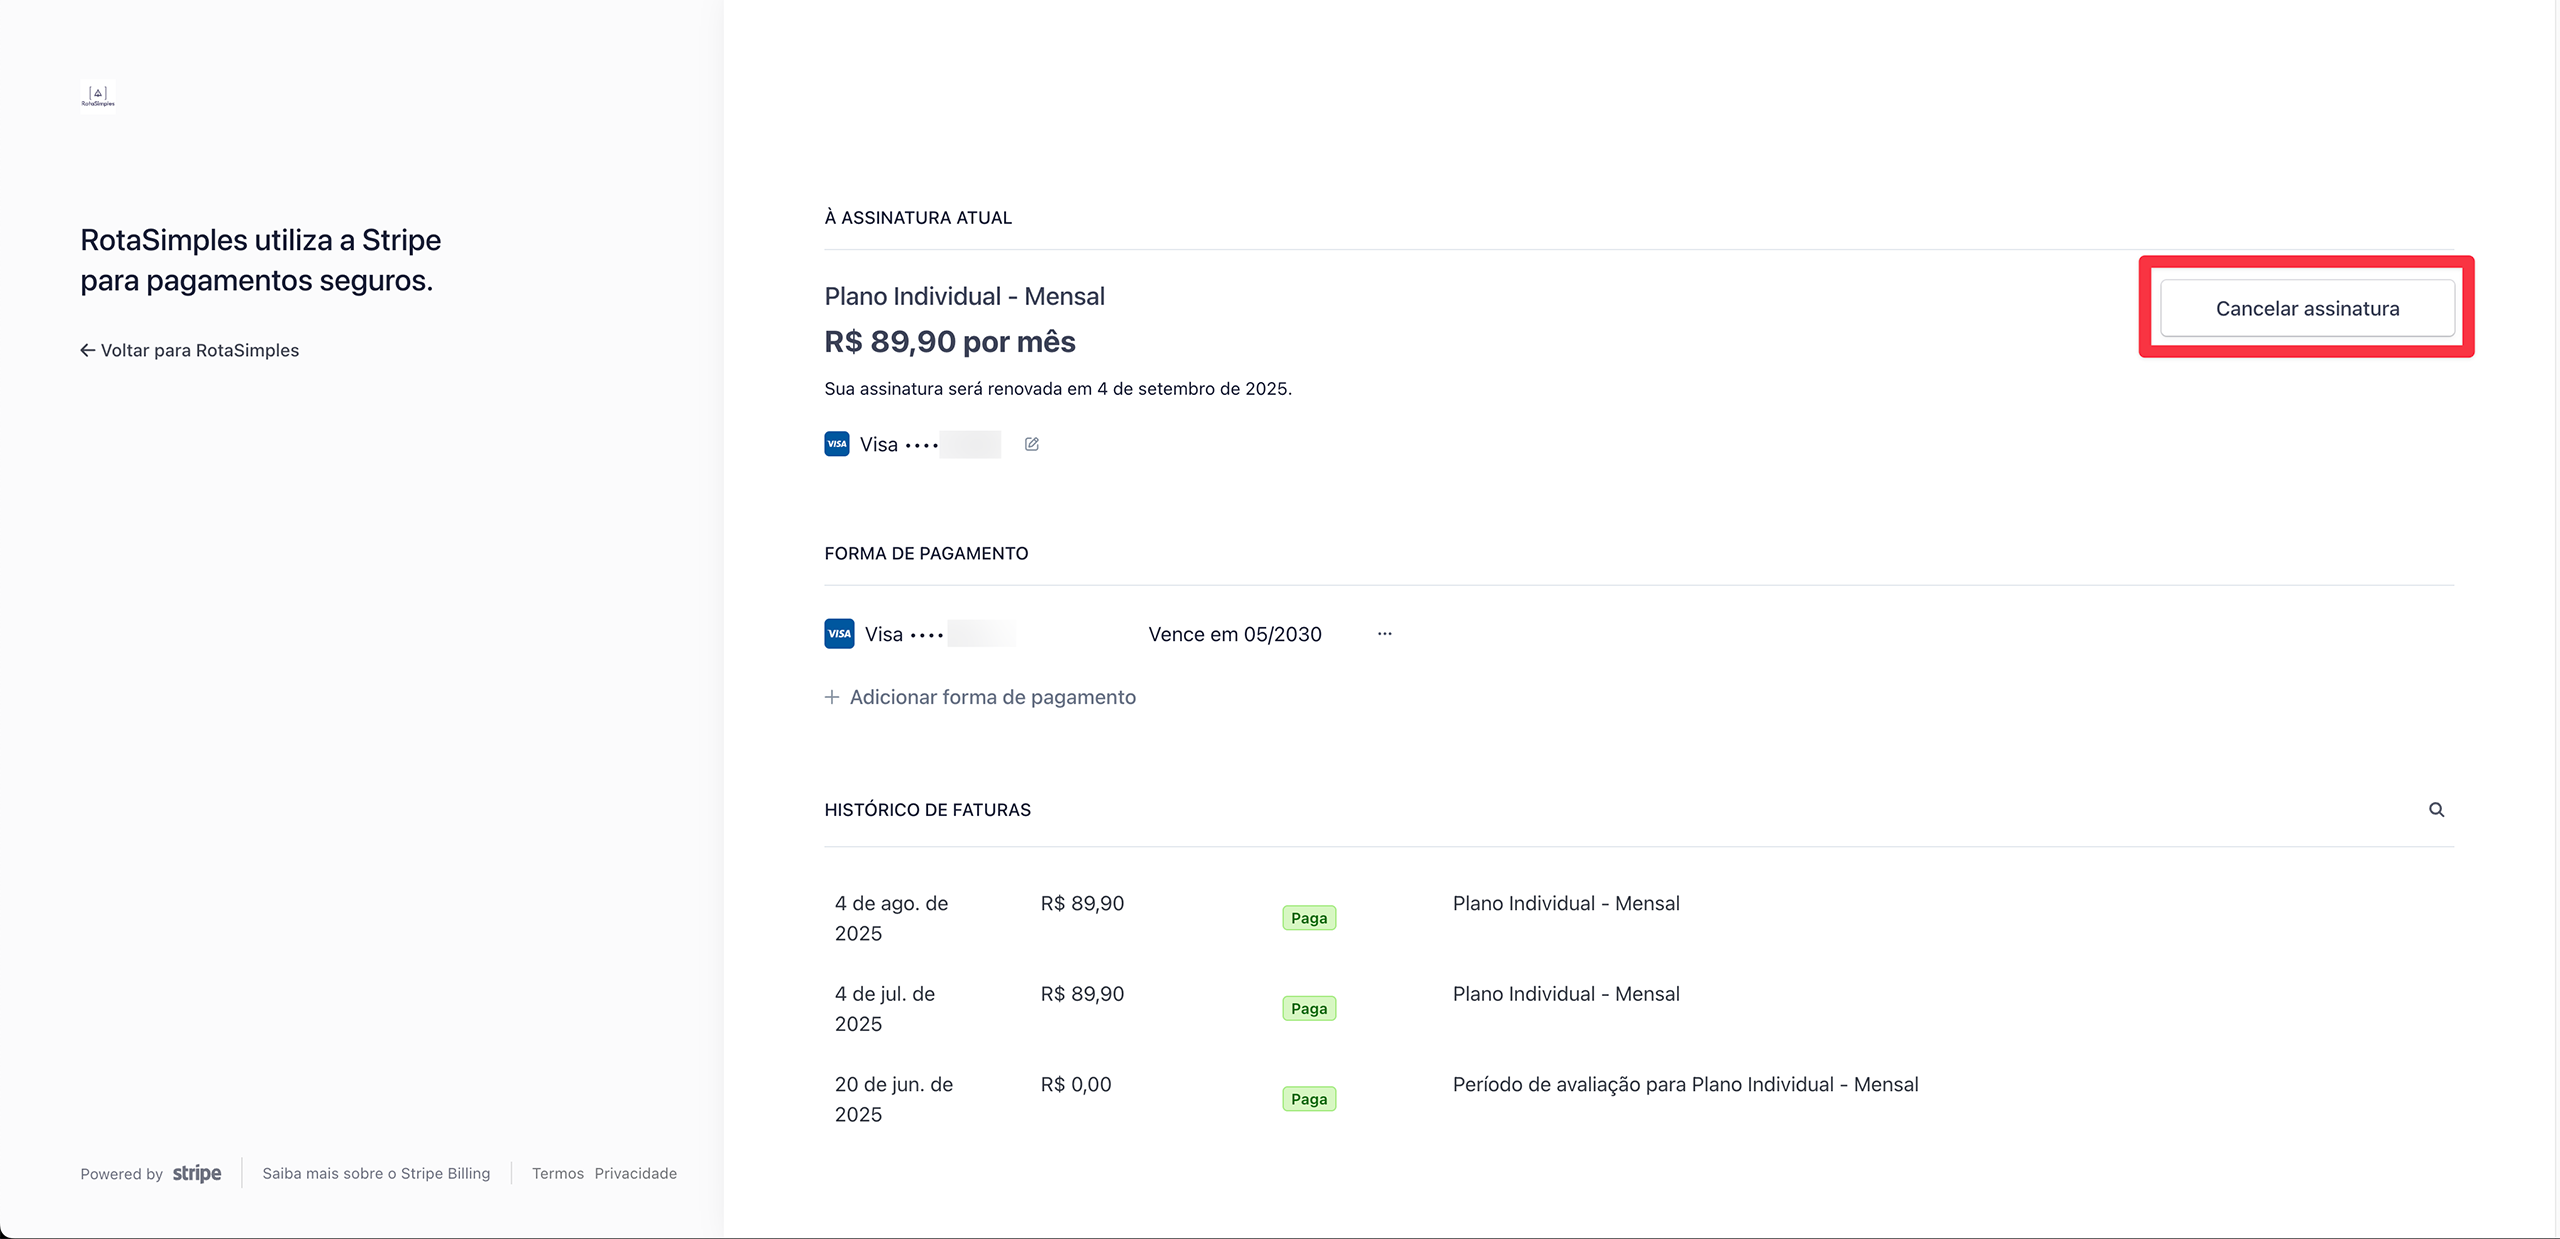Open Saiba mais sobre o Stripe Billing
The image size is (2560, 1239).
point(376,1173)
